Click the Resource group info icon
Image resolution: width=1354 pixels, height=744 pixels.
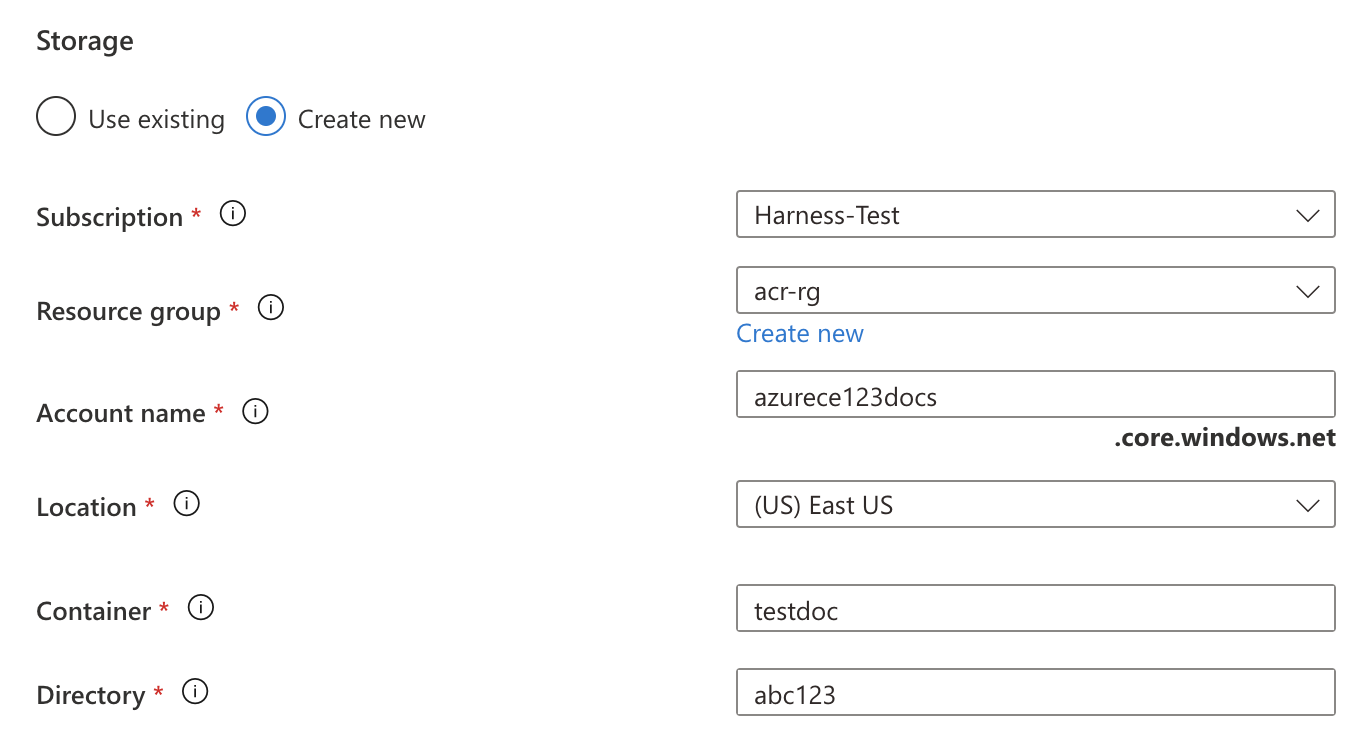tap(271, 308)
